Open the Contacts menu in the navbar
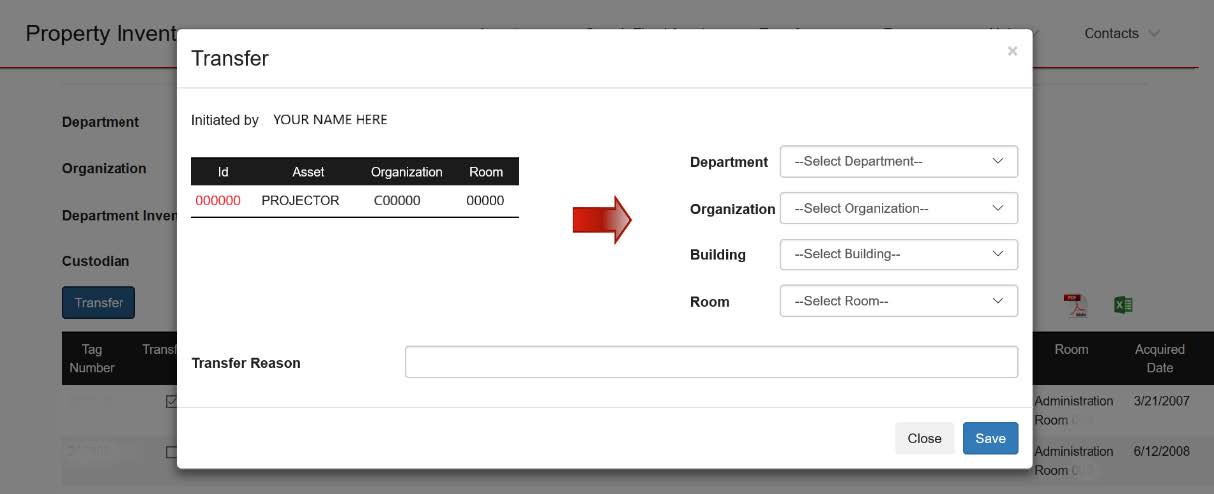Screen dimensions: 1214x494 pos(1122,33)
